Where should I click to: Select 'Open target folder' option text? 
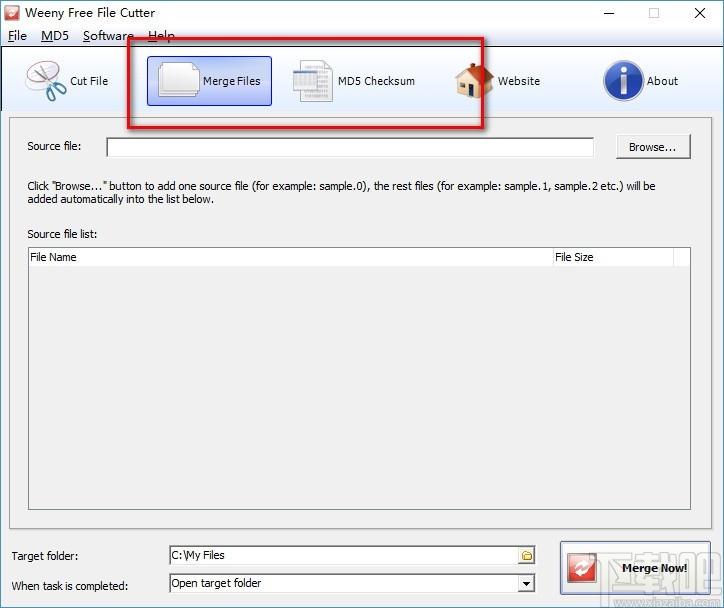coord(216,583)
